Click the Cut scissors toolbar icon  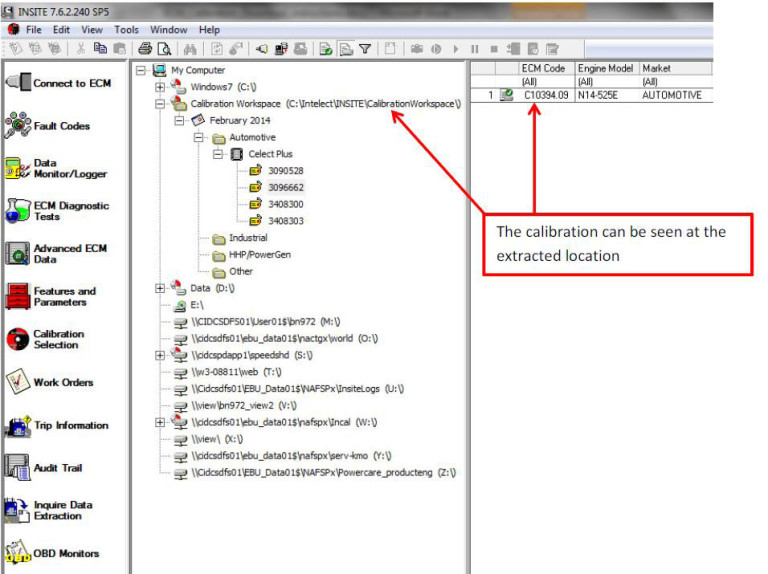tap(81, 48)
